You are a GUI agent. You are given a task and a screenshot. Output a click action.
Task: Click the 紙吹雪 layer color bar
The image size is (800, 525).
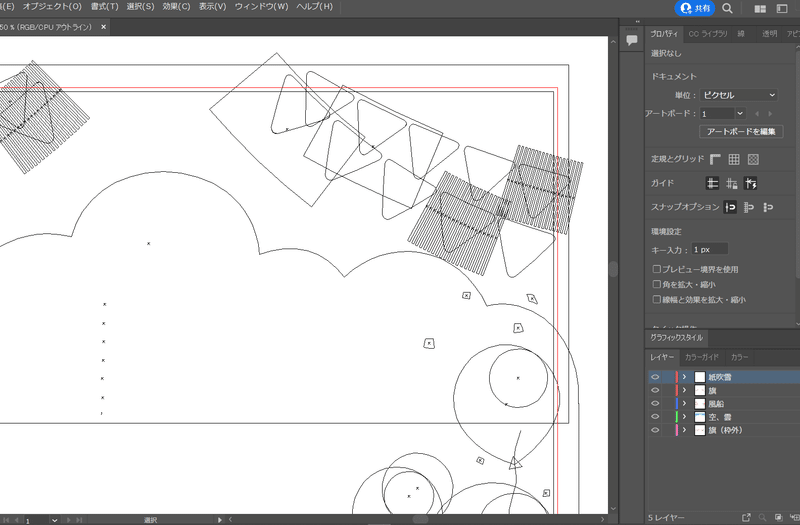pos(677,377)
